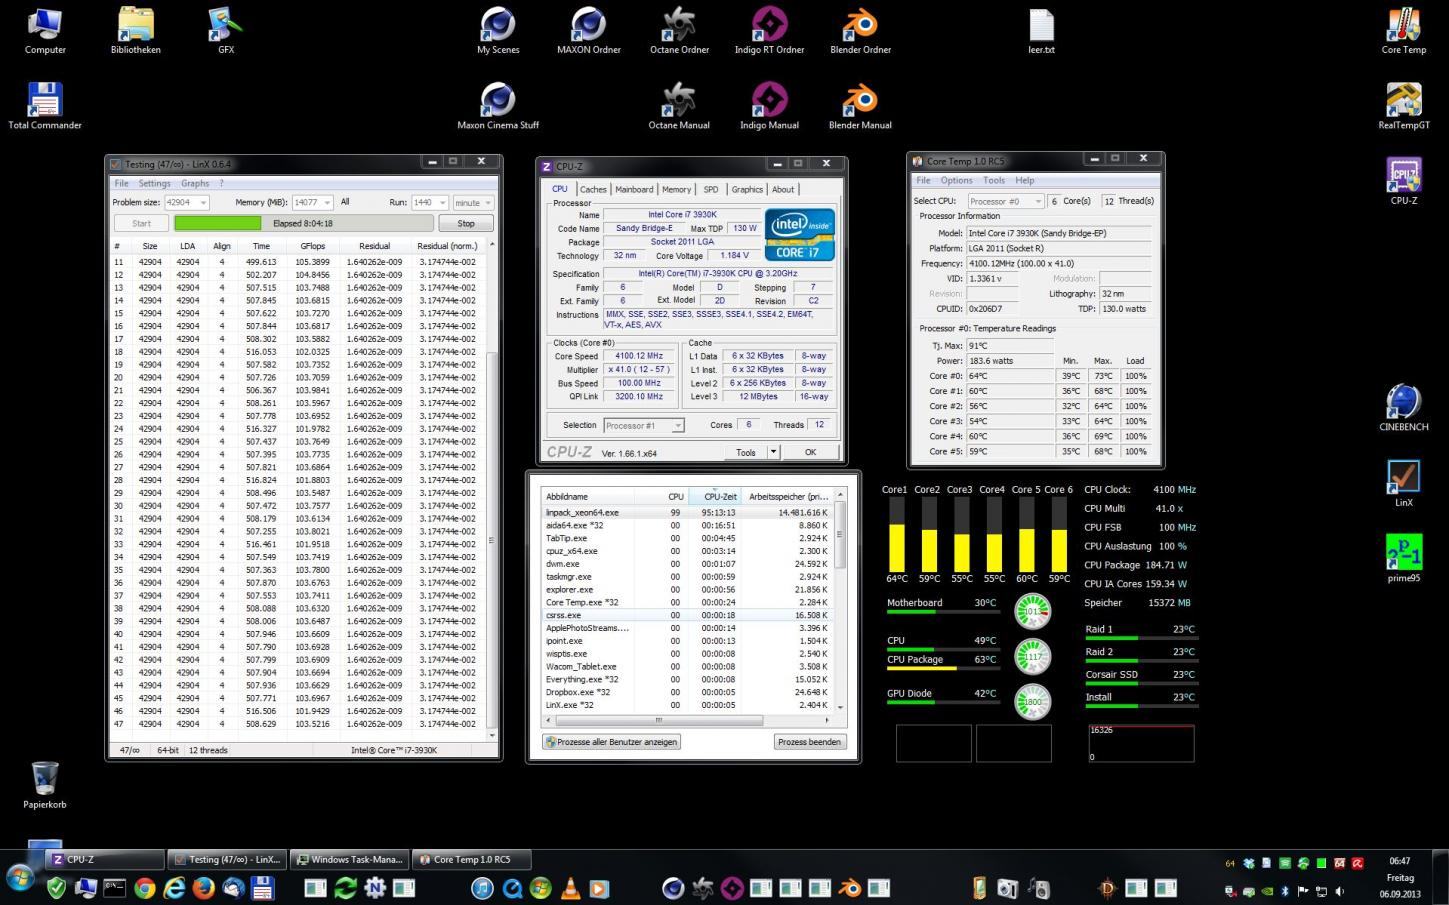Screen dimensions: 1449x905
Task: Open the leer.txt file icon
Action: (1041, 31)
